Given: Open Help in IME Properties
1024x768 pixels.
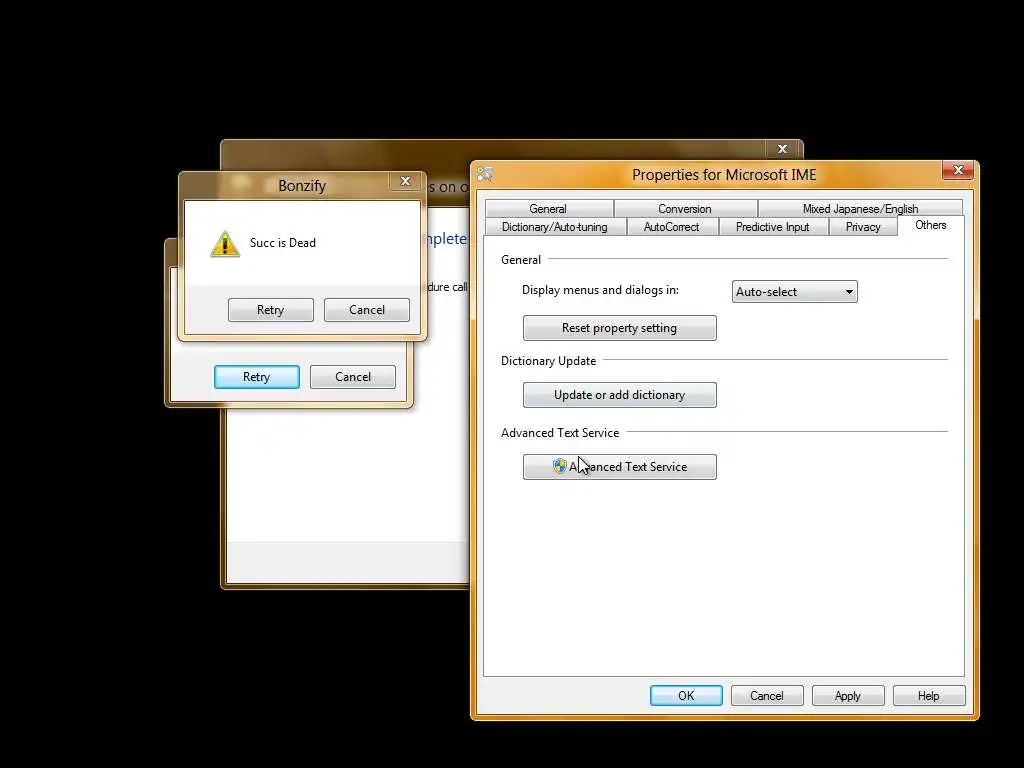Looking at the screenshot, I should (x=929, y=696).
